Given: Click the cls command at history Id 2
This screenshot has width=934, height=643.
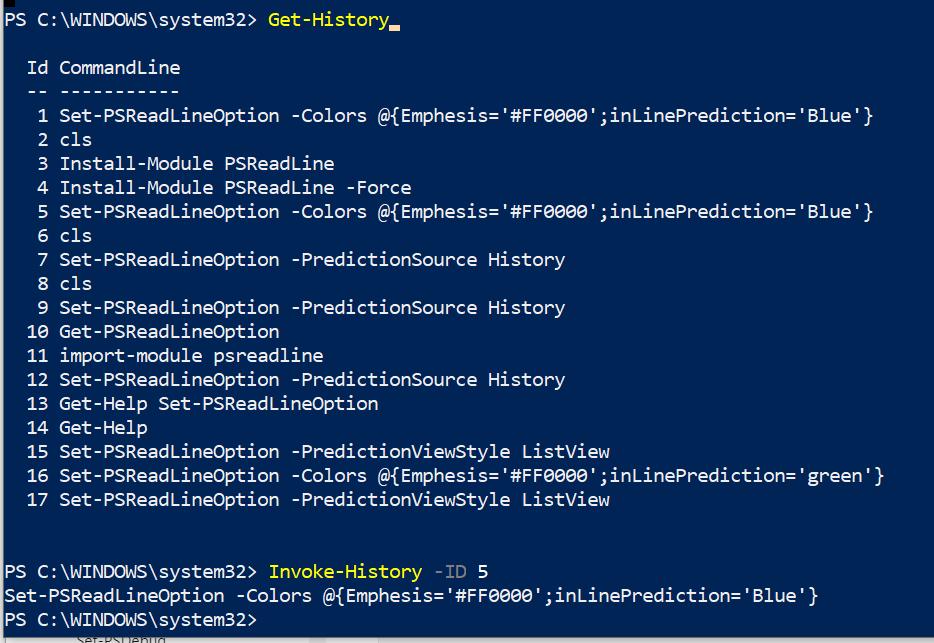Looking at the screenshot, I should 76,140.
